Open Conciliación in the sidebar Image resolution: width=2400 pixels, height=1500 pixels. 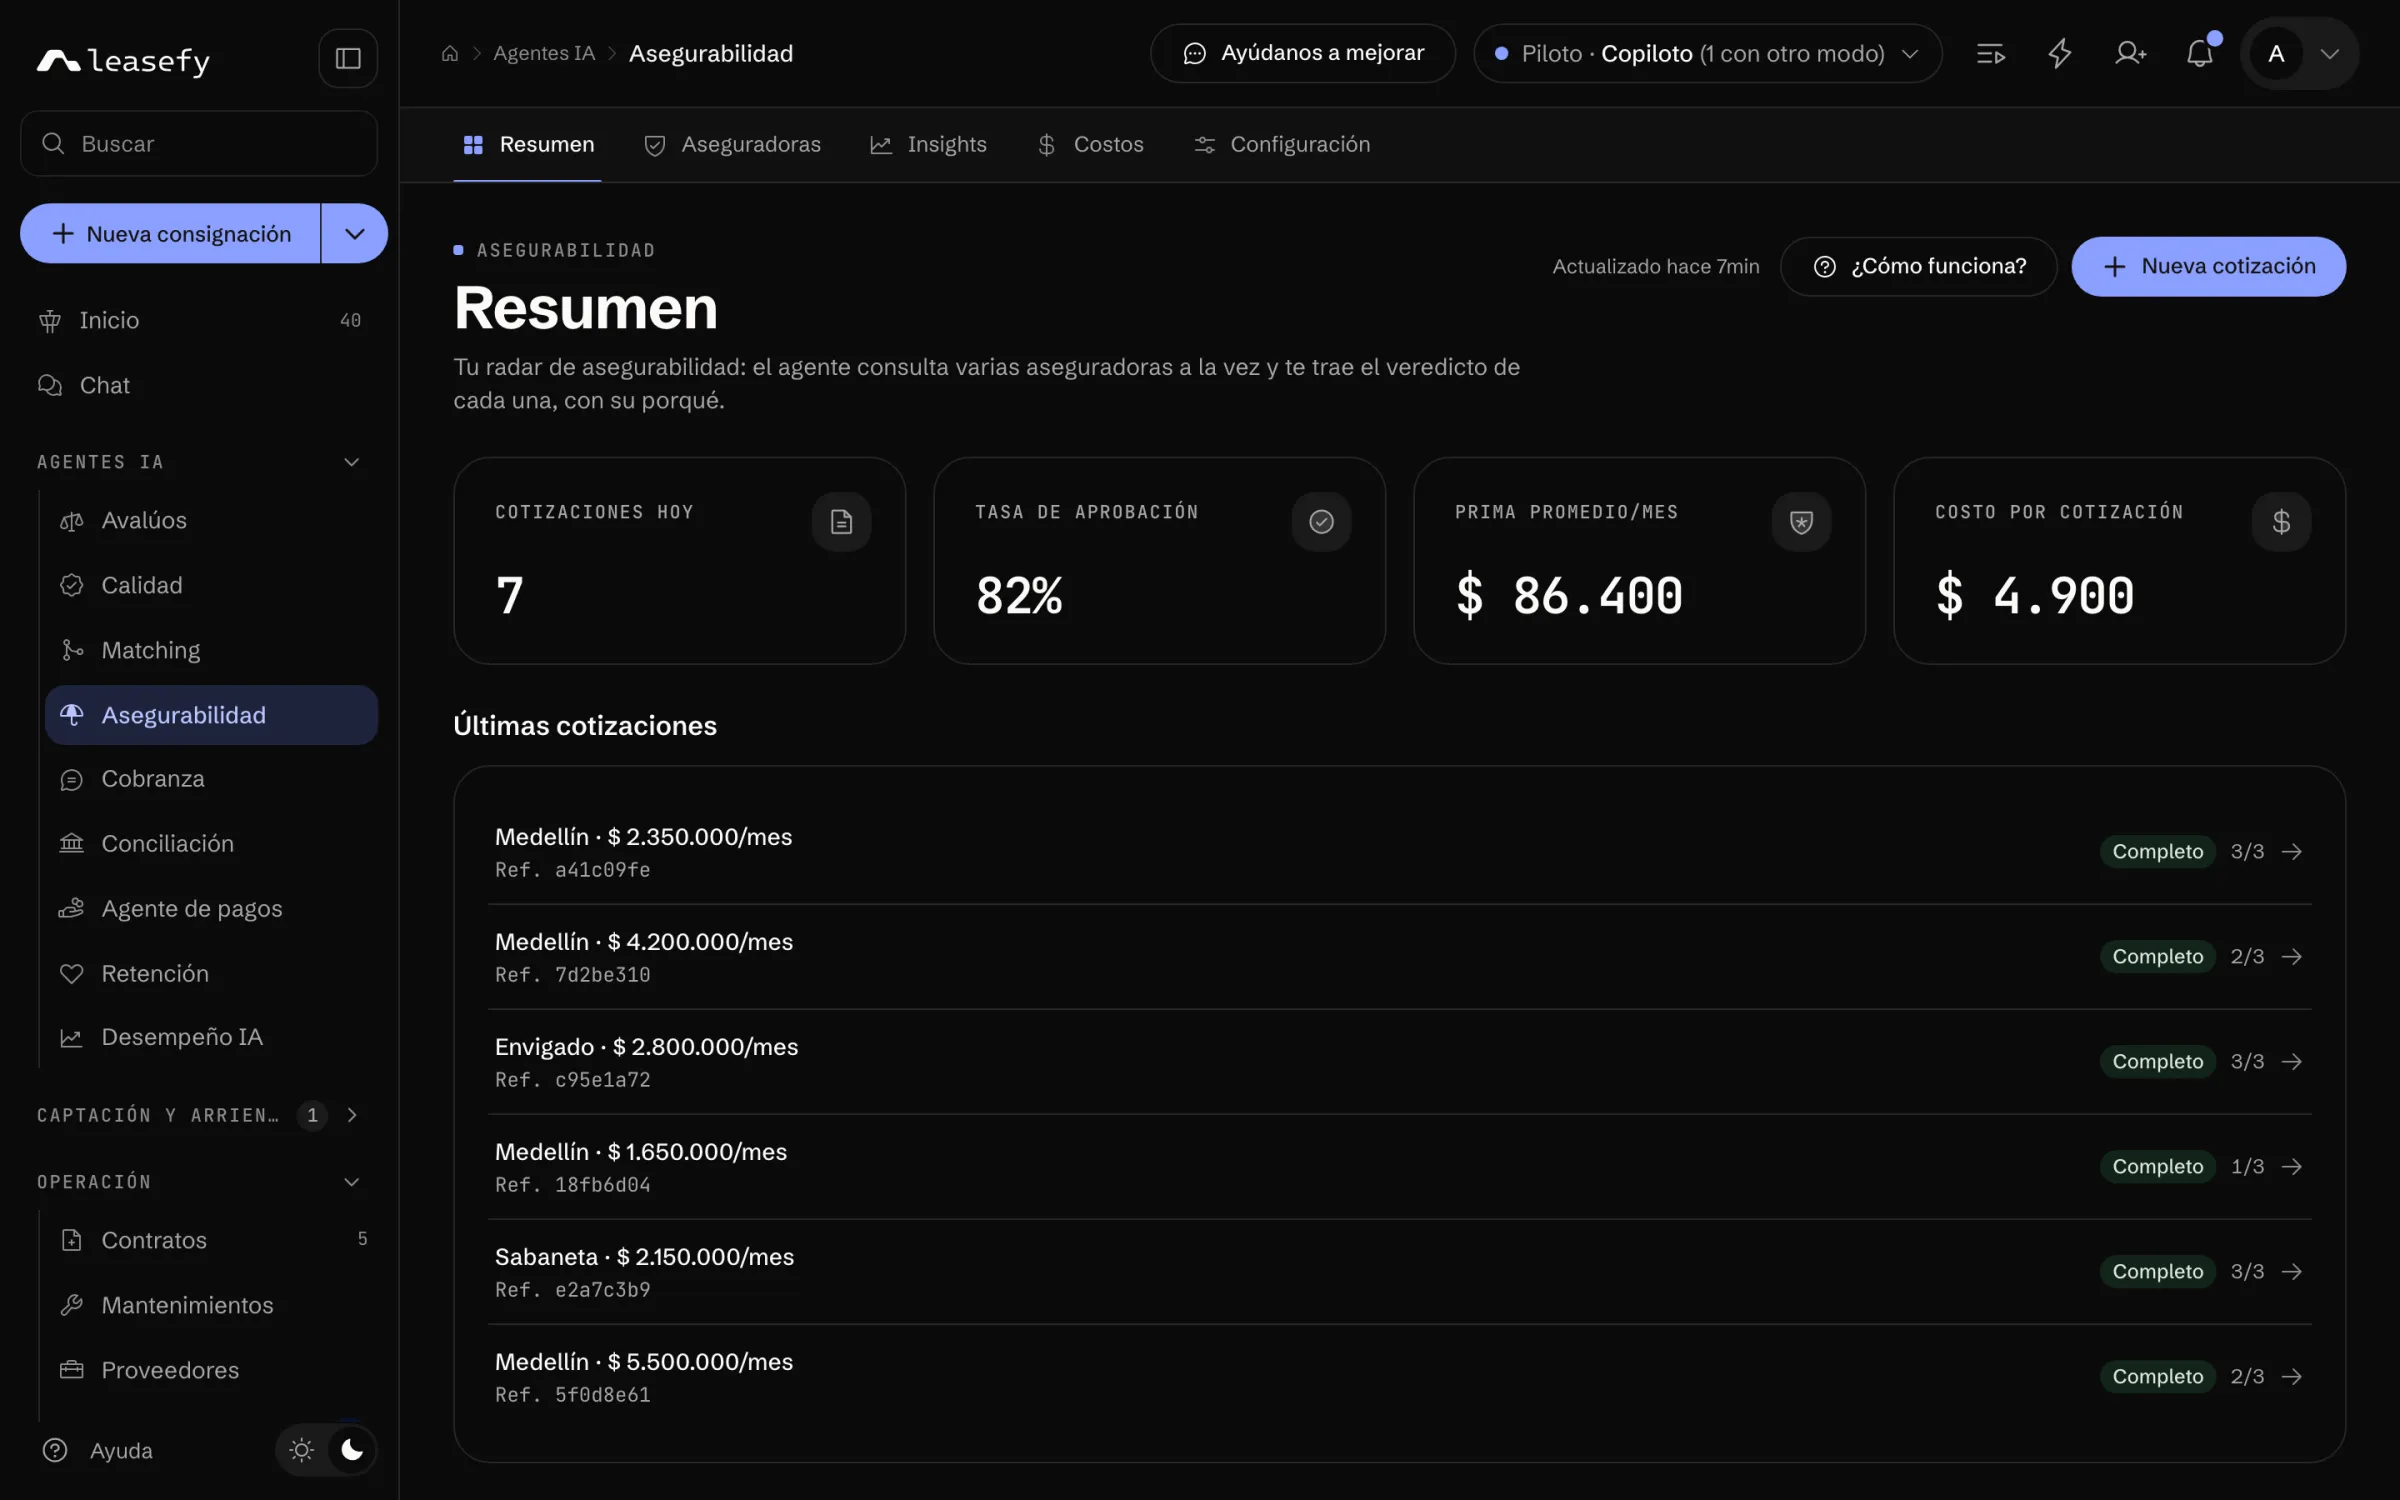(211, 843)
